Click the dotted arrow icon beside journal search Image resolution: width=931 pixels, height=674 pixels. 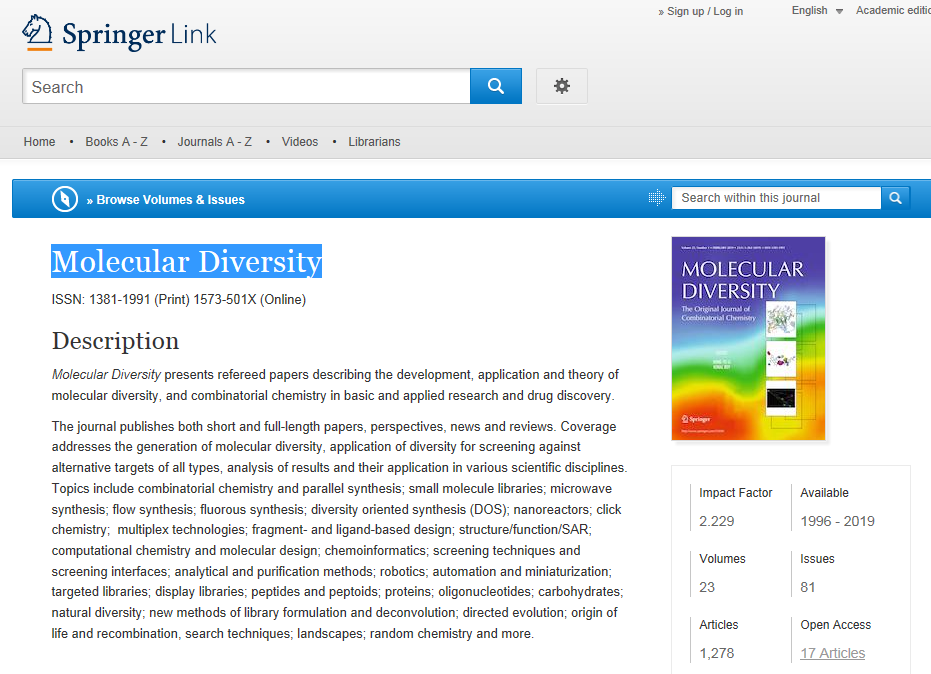pyautogui.click(x=657, y=198)
